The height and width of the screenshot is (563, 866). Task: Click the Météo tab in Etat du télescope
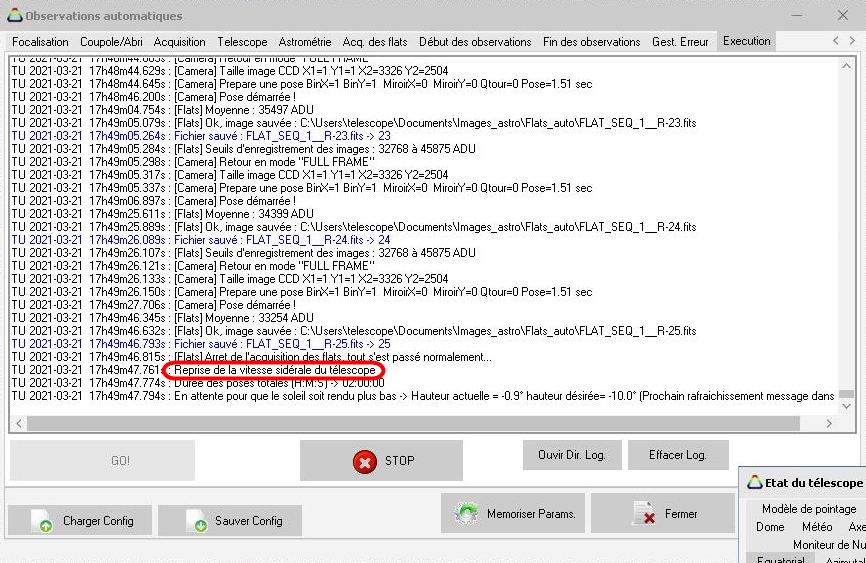[816, 527]
